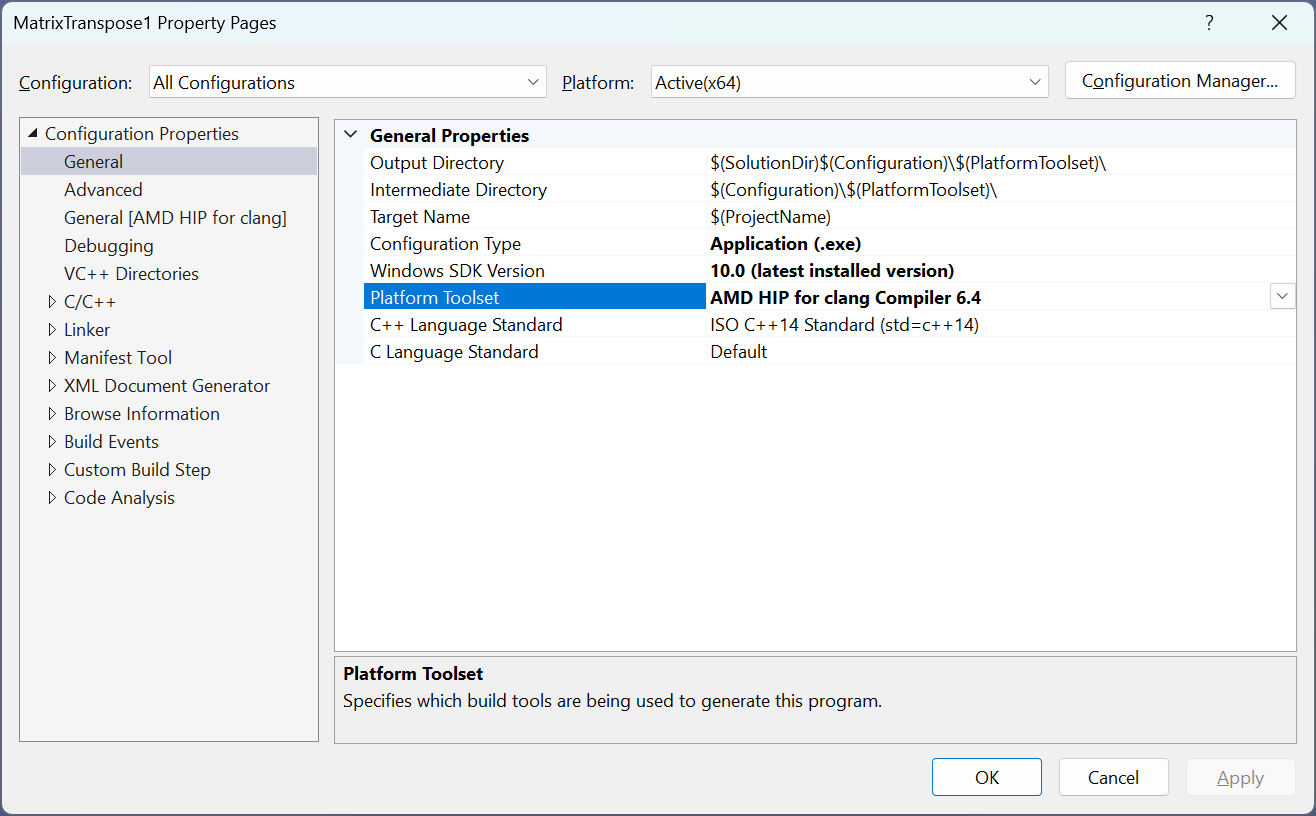1316x816 pixels.
Task: Expand the Linker tree node
Action: [x=53, y=330]
